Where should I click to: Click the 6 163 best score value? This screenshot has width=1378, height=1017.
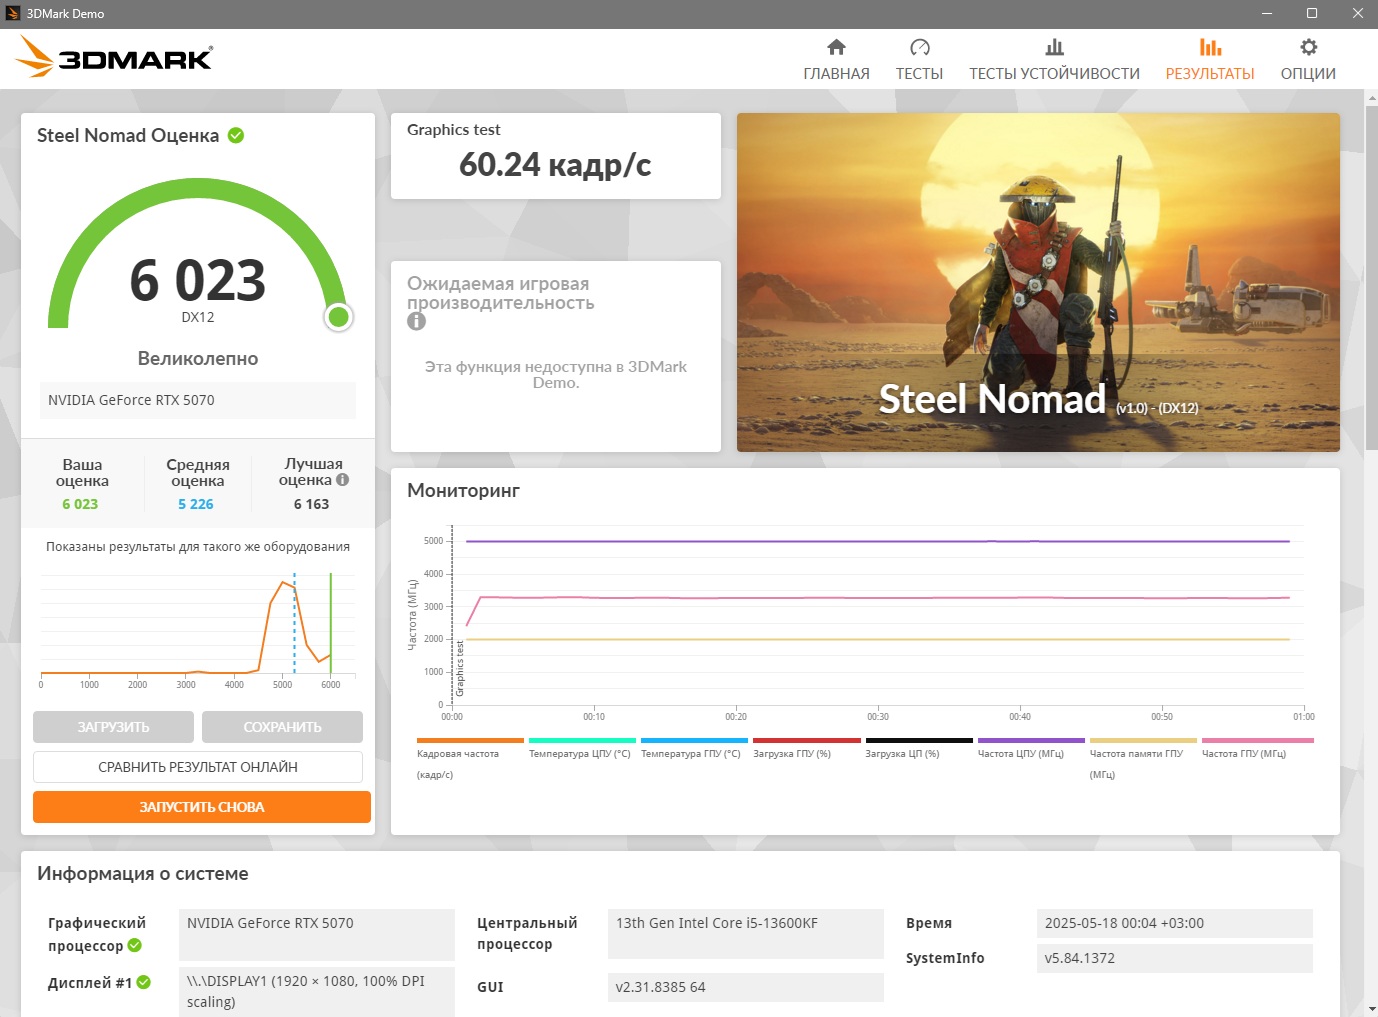[x=311, y=504]
